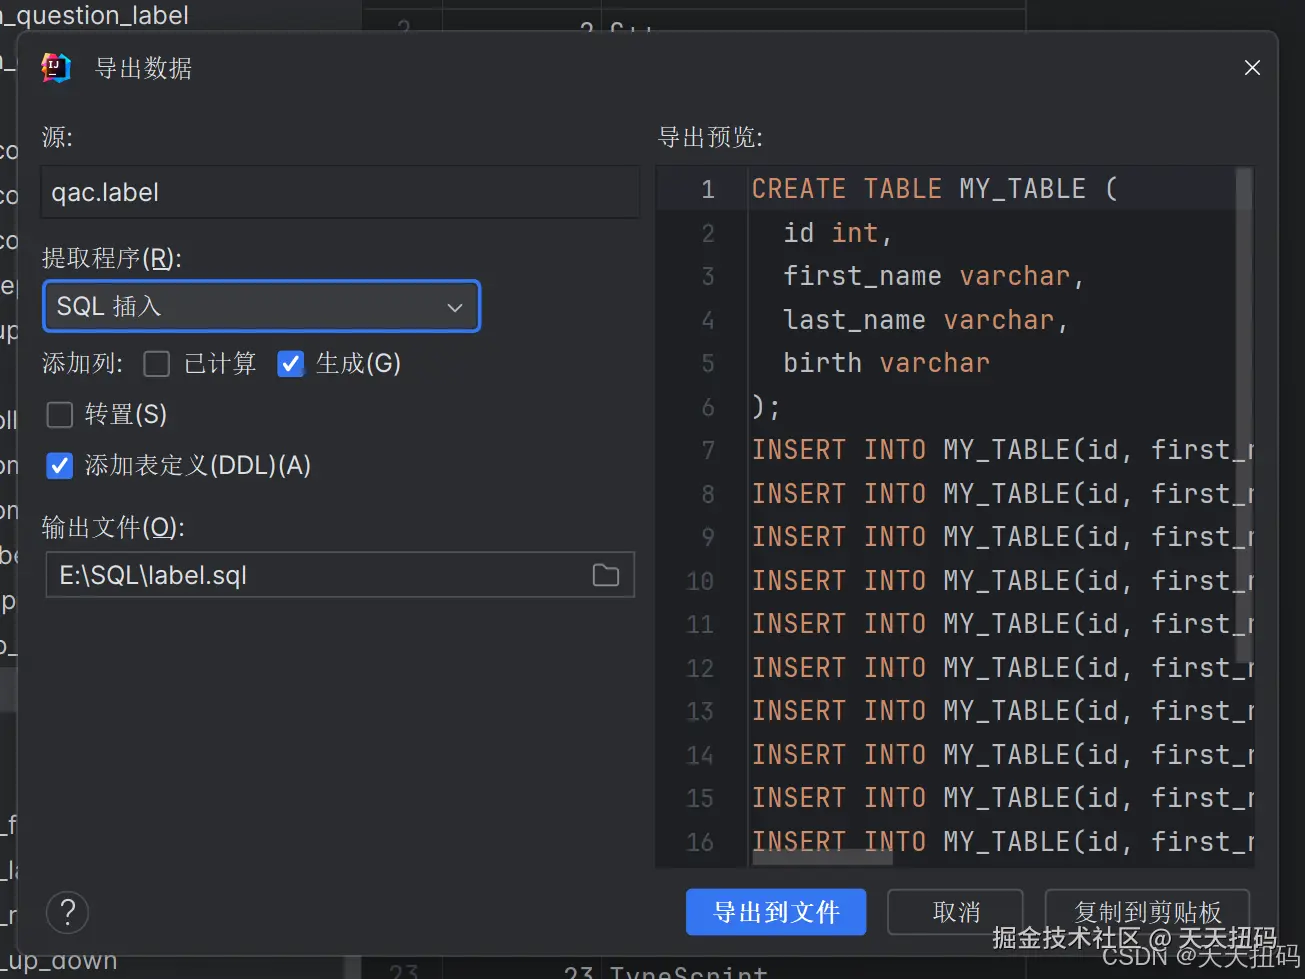Toggle the 转置(S) checkbox
This screenshot has height=979, width=1305.
point(60,415)
